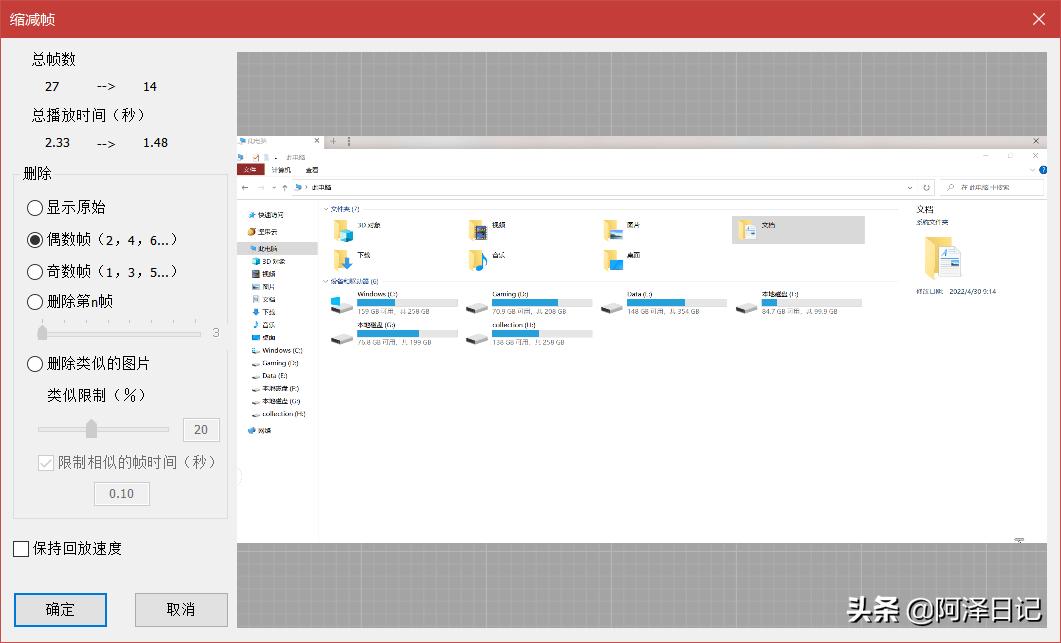Select the 显示原始 radio option
Screen dimensions: 1061x643
(x=35, y=208)
